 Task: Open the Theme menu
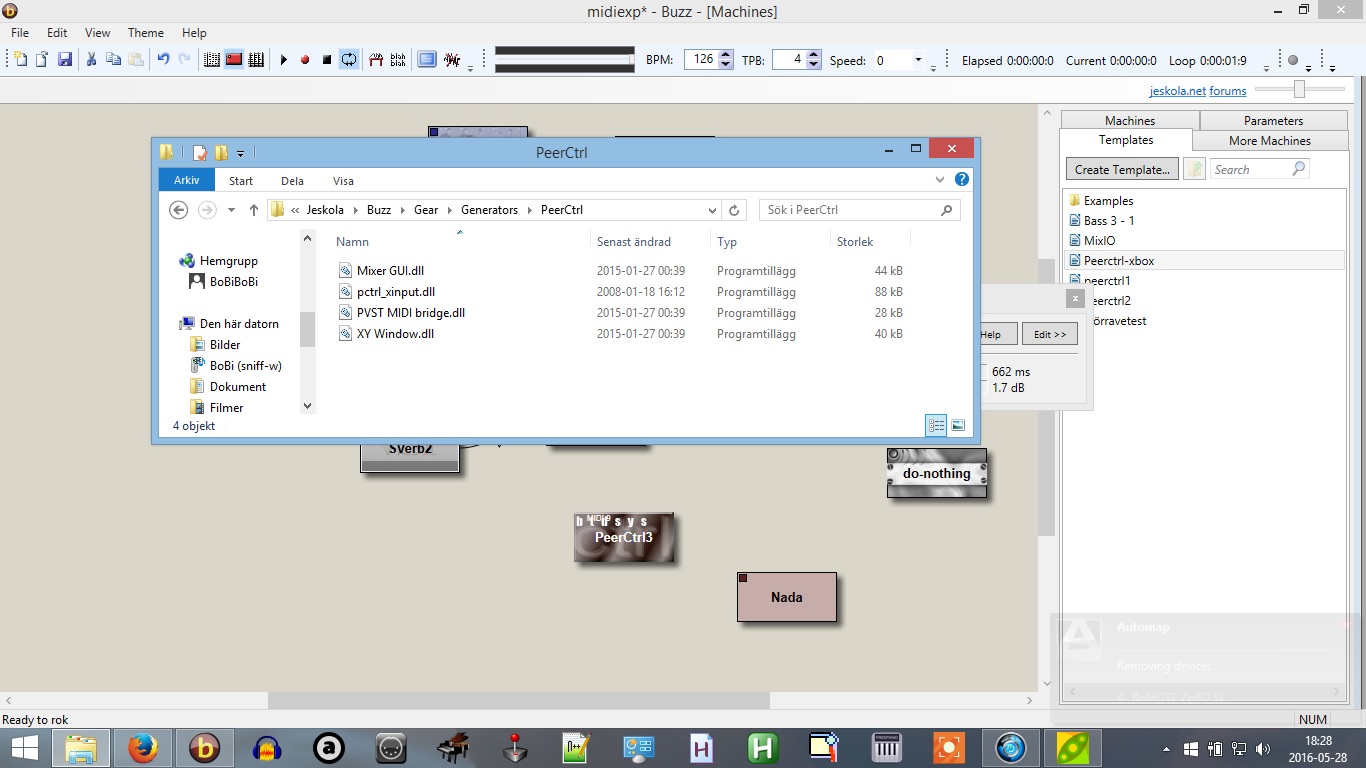point(146,33)
